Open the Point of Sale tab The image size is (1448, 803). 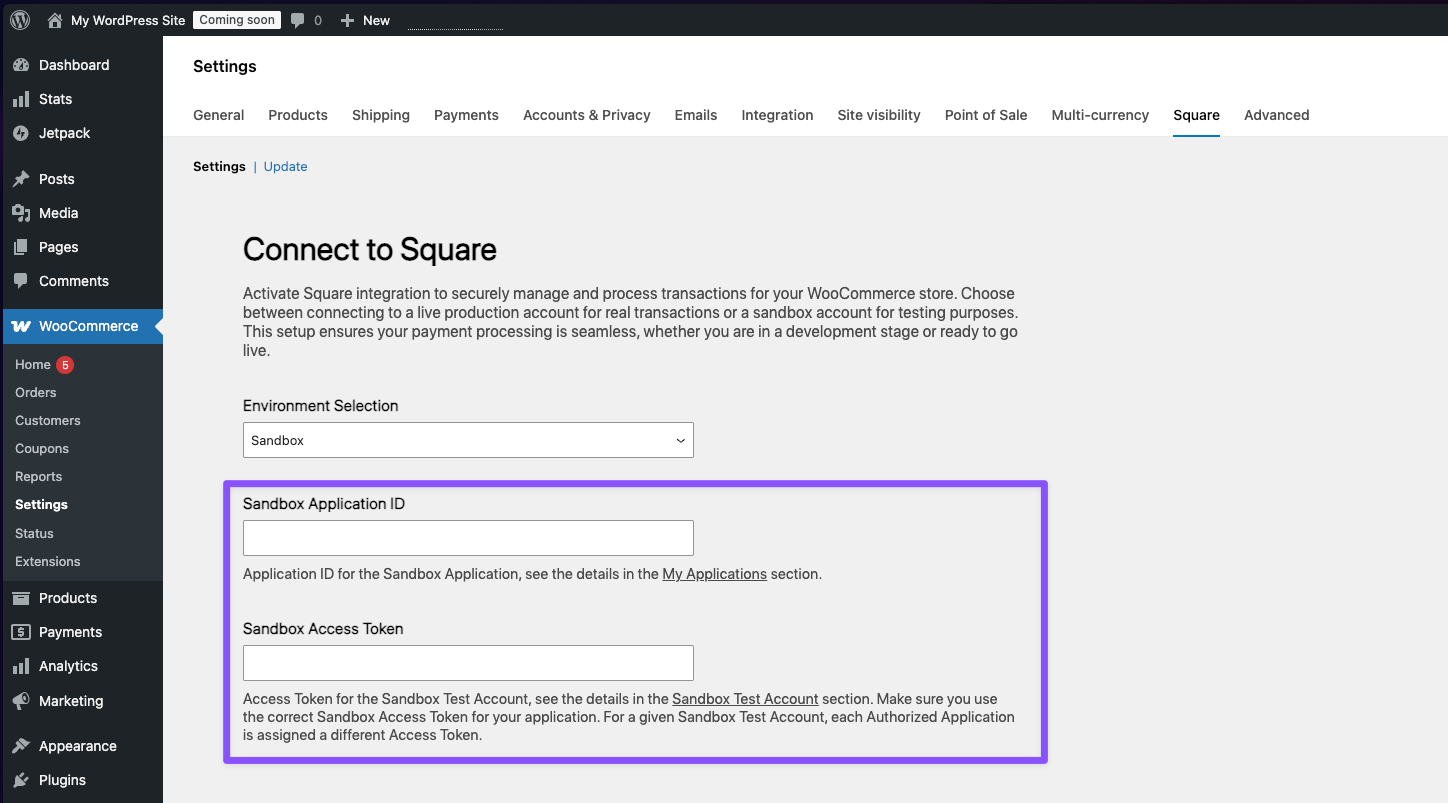click(985, 115)
